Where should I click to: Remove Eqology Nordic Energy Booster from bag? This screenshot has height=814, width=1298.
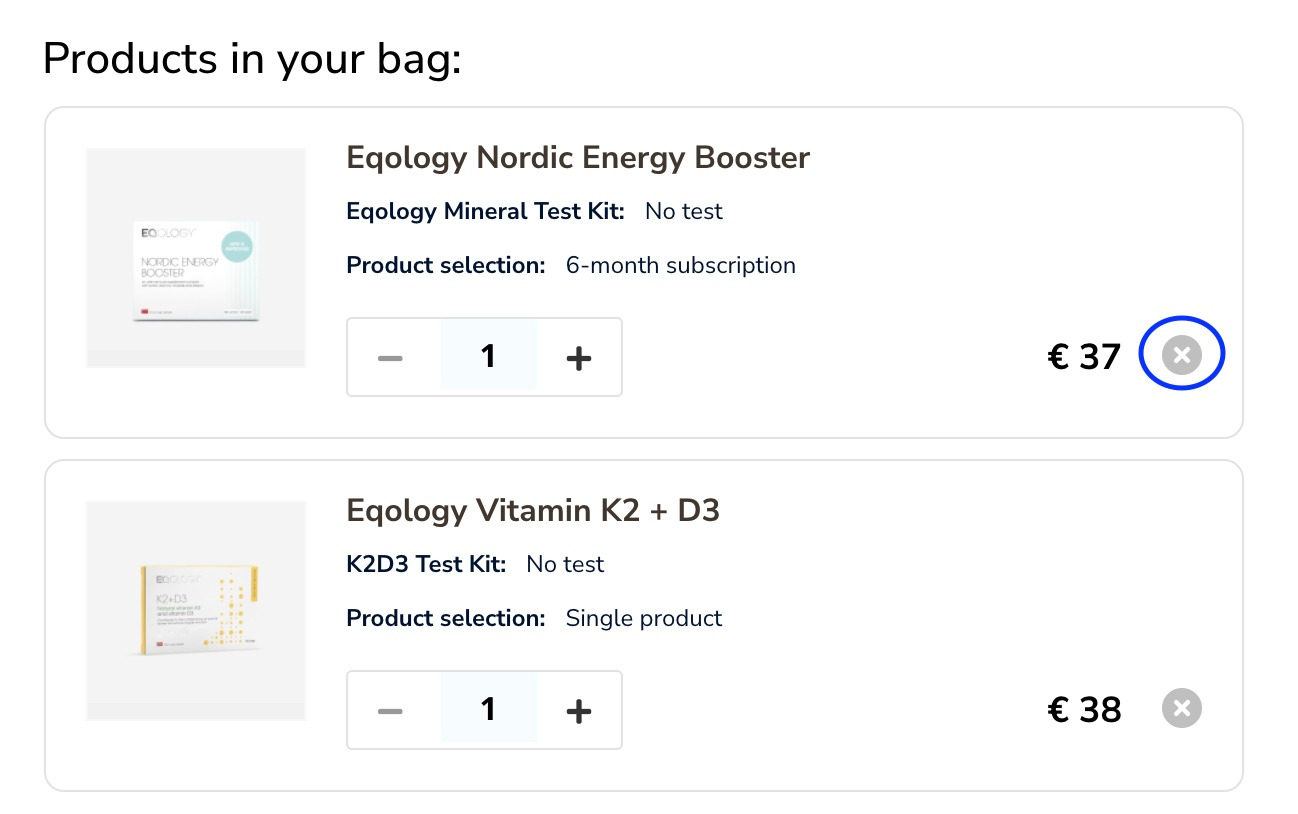pyautogui.click(x=1181, y=355)
